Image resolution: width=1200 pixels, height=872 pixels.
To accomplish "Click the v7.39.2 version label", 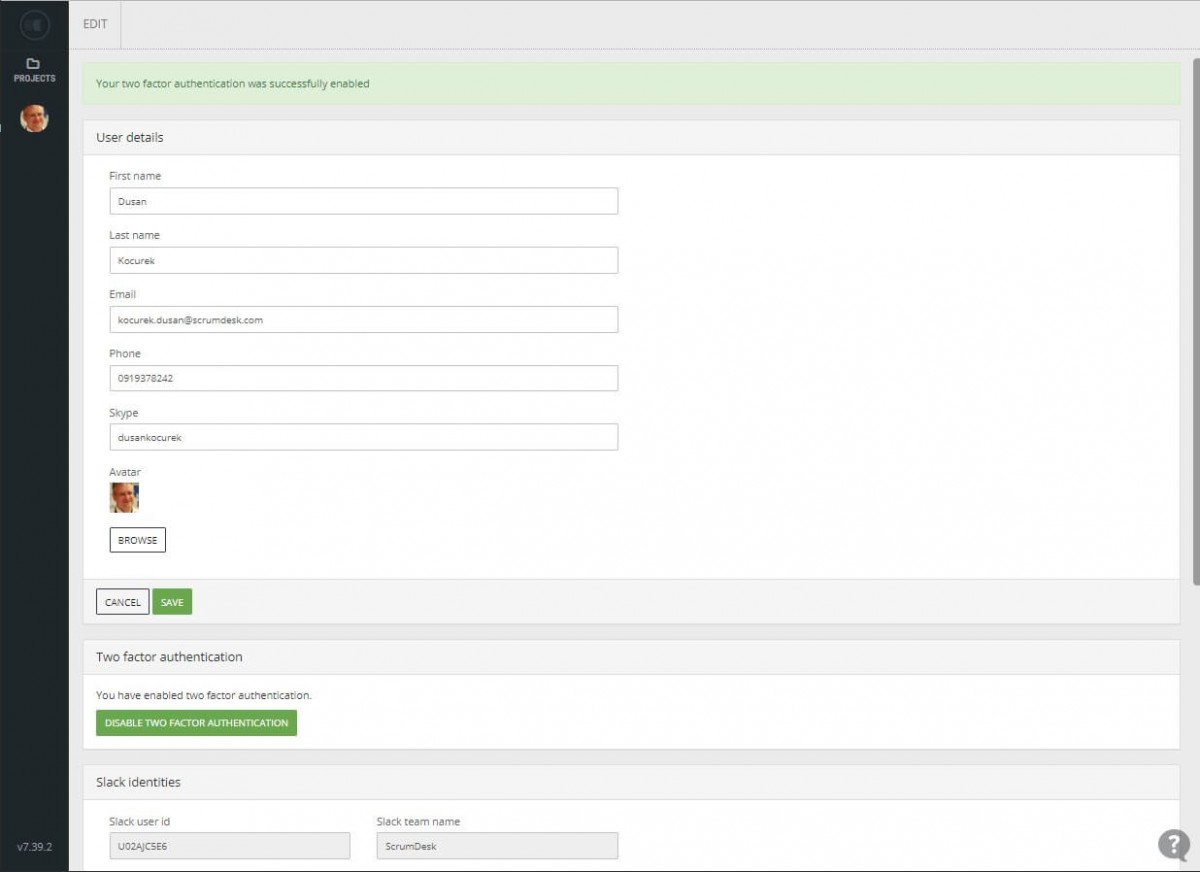I will tap(34, 847).
